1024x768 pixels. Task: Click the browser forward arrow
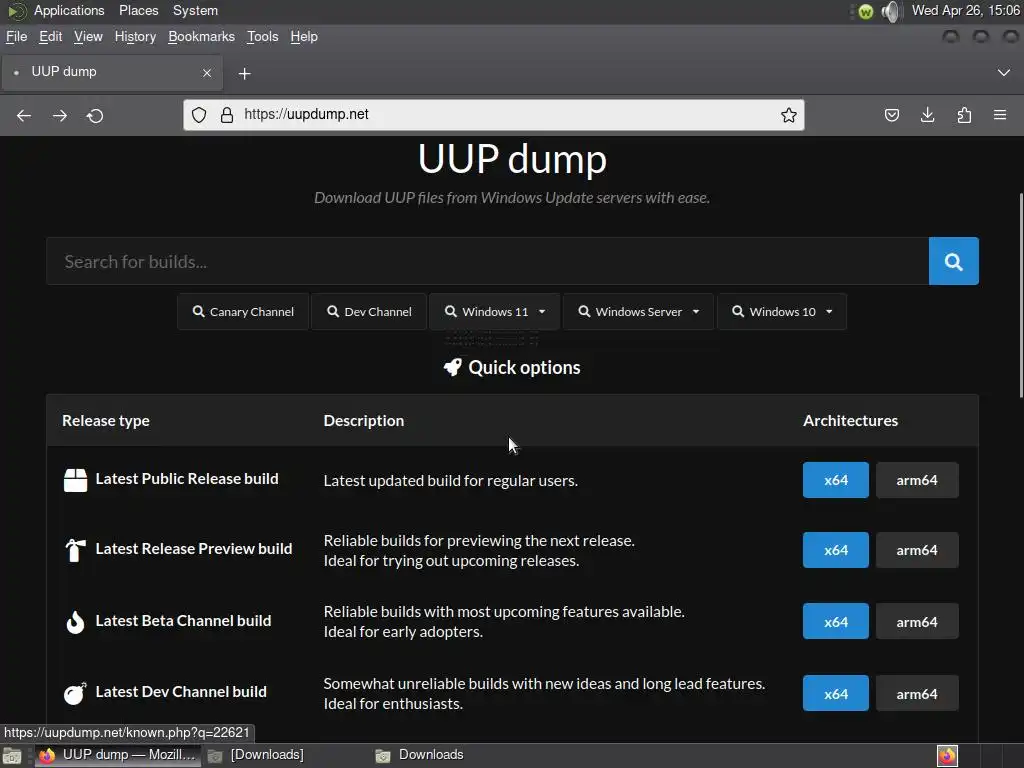(59, 116)
